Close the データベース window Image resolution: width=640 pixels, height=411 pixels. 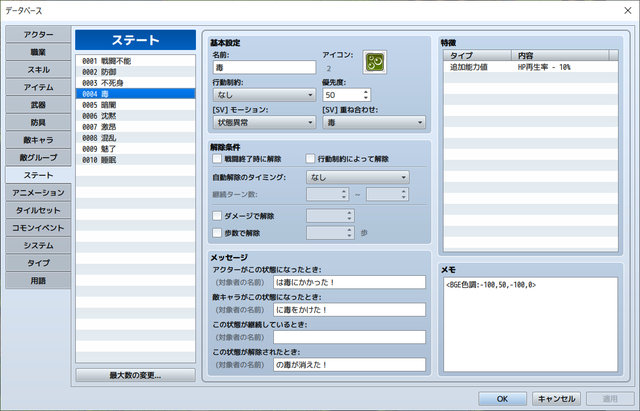[628, 11]
